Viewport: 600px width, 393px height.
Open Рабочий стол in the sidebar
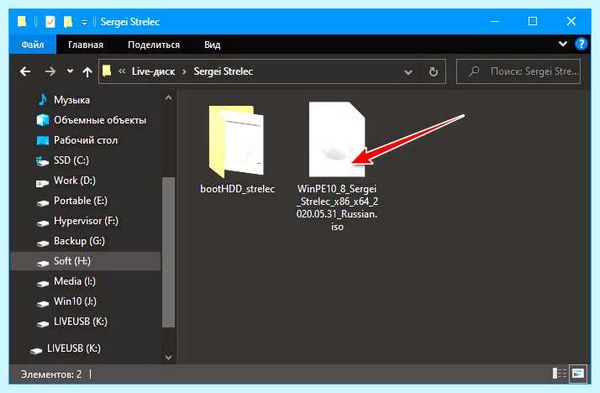pyautogui.click(x=85, y=140)
